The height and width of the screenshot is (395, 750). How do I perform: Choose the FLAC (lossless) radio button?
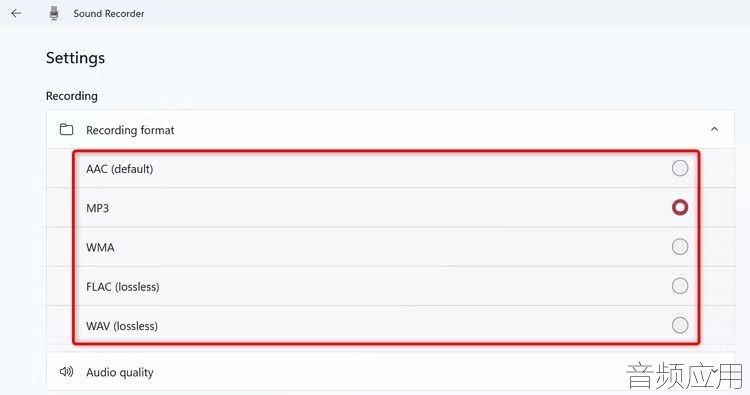tap(680, 286)
